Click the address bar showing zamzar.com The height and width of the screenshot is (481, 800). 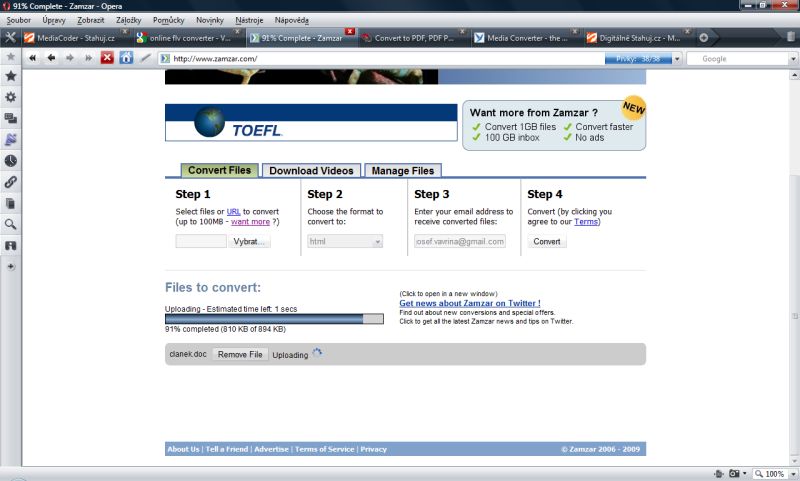pos(383,59)
